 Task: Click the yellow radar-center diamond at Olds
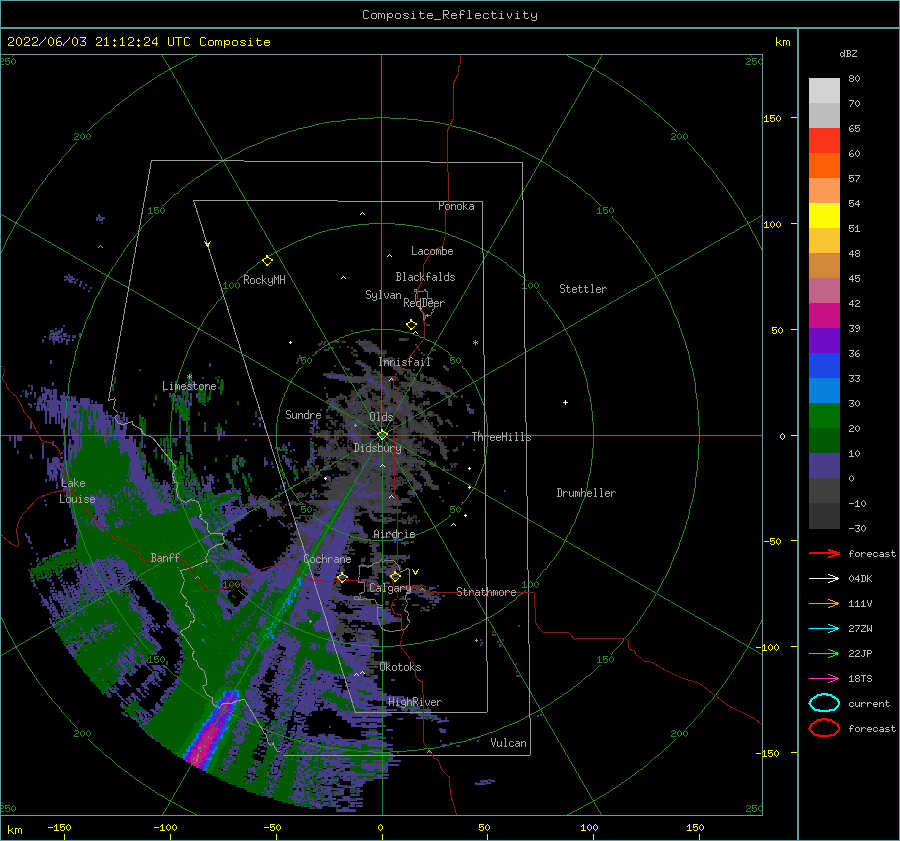[x=382, y=435]
